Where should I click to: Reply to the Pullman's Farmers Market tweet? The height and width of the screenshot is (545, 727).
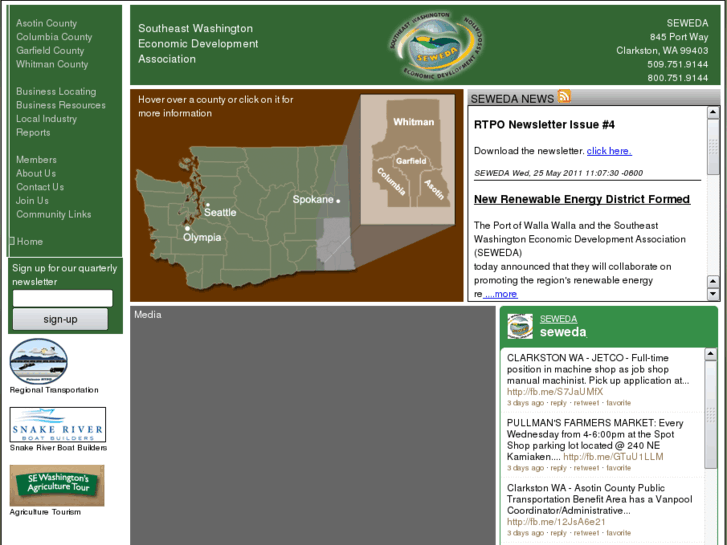558,468
